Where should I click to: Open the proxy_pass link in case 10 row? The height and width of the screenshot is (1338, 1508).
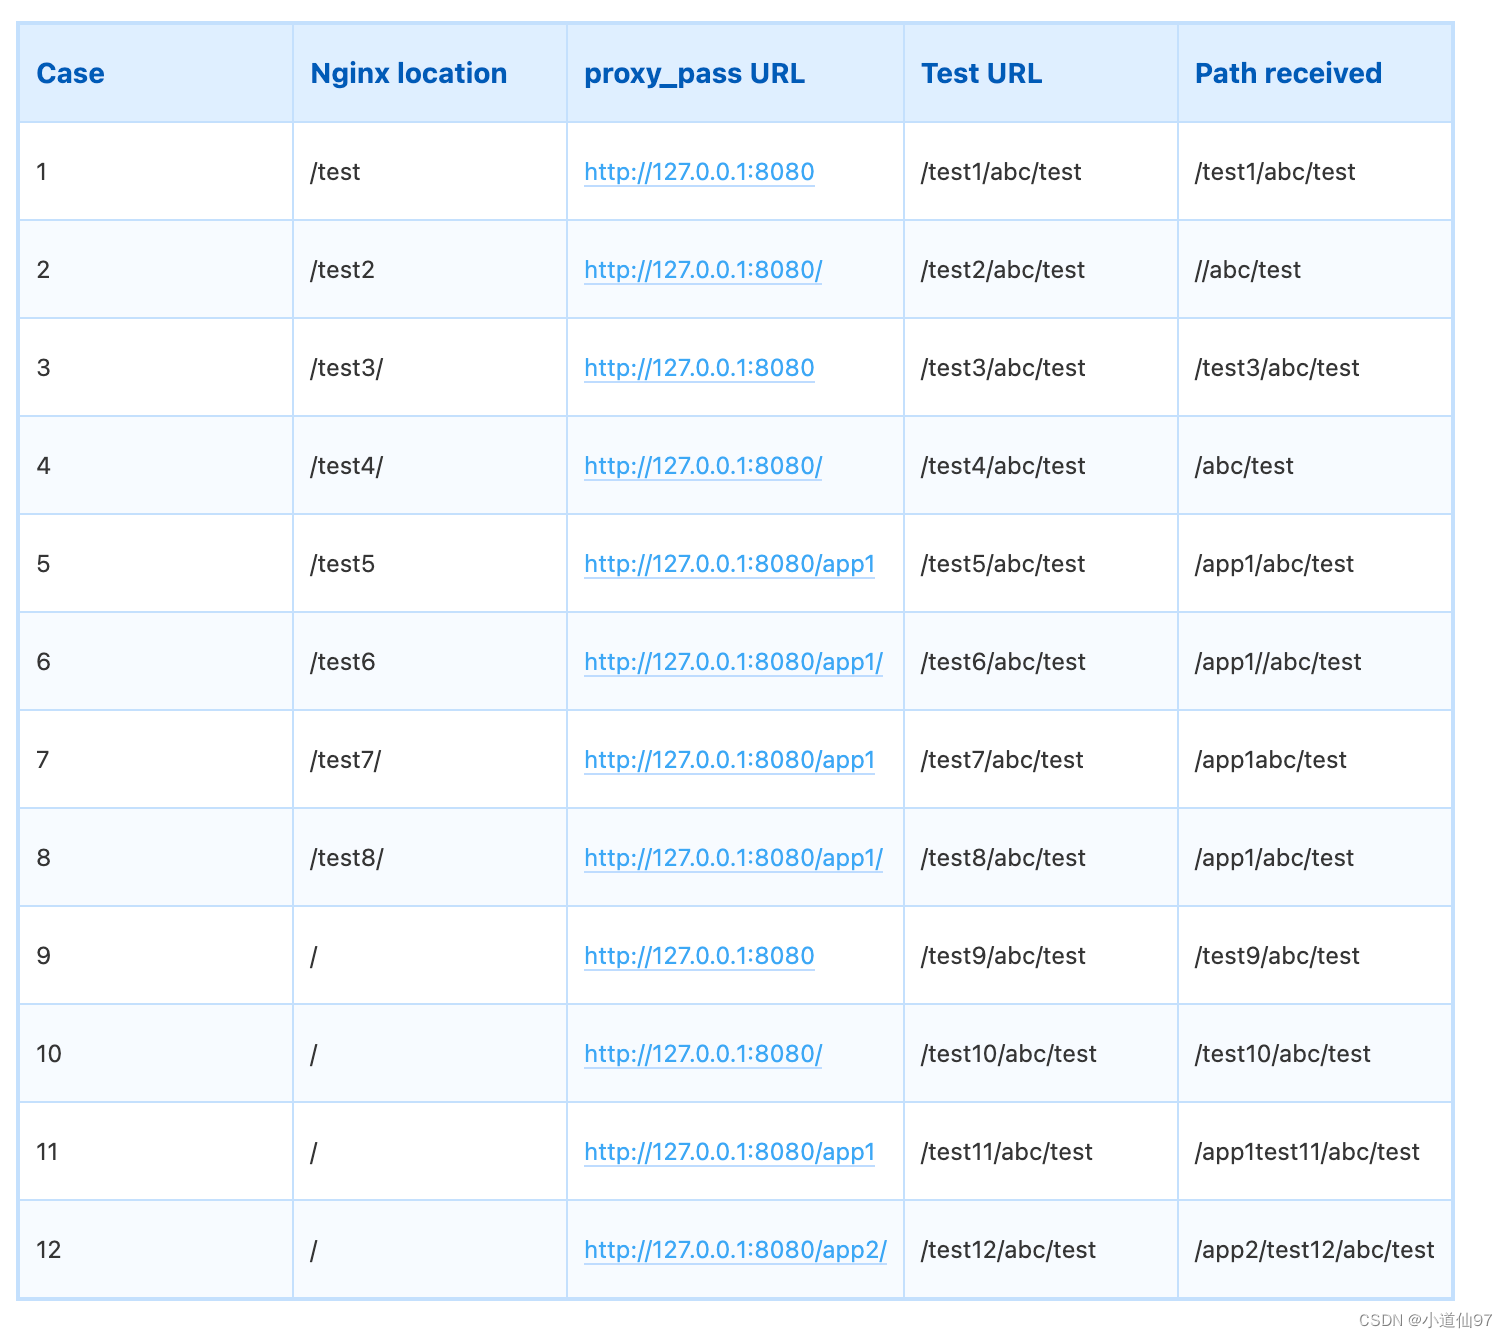tap(703, 1054)
